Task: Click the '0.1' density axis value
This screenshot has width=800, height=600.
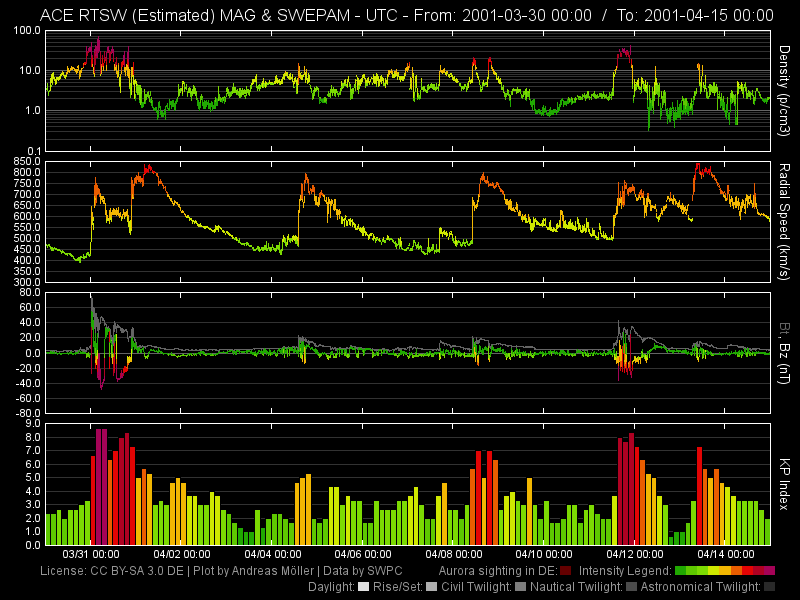Action: (33, 151)
